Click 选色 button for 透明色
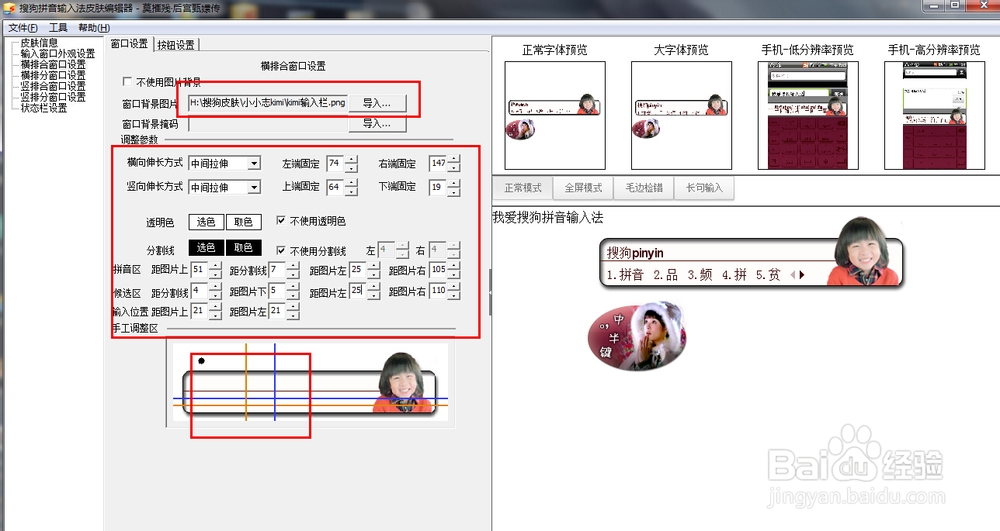The width and height of the screenshot is (1000, 531). point(206,222)
